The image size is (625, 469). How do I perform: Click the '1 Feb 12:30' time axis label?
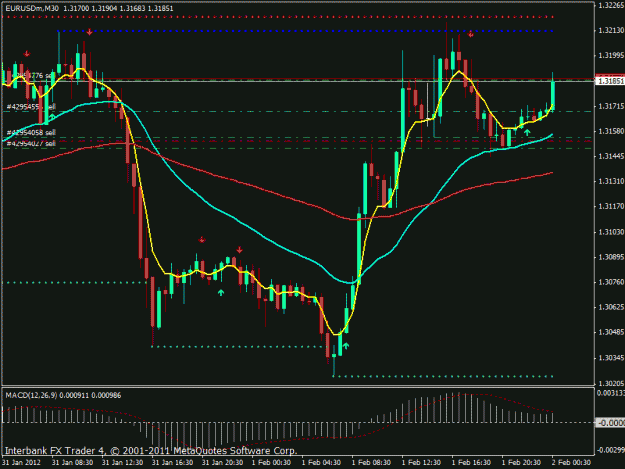pos(421,463)
